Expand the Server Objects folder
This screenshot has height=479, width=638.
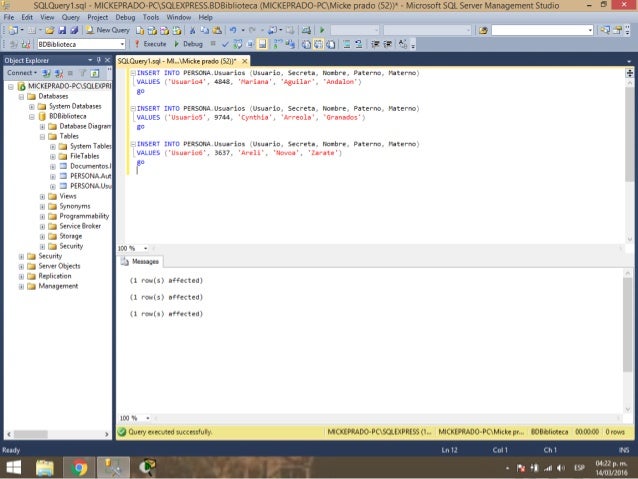click(21, 267)
